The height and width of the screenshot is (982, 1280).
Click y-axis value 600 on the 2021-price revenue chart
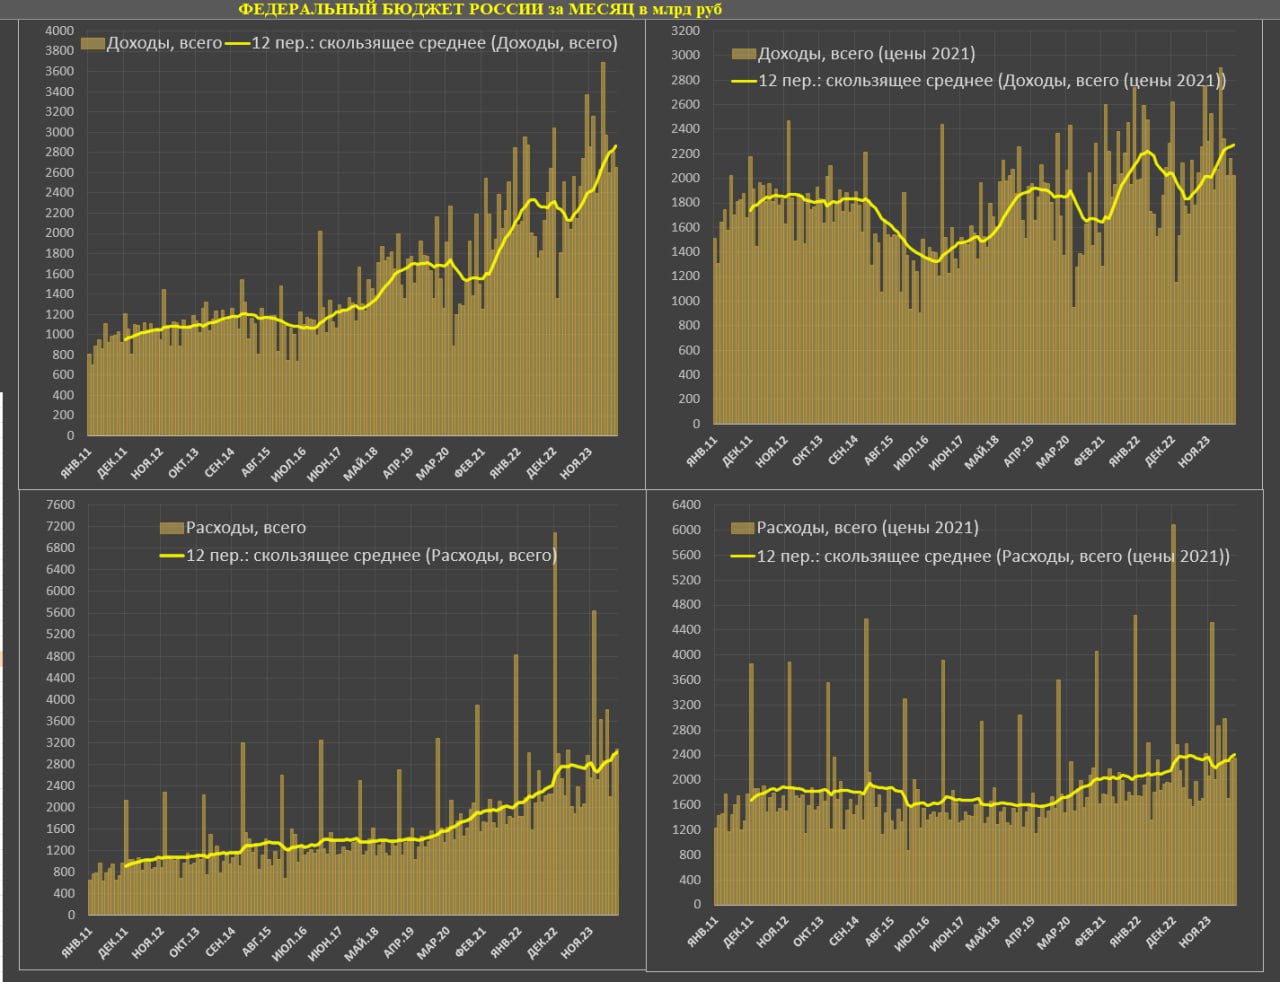pos(689,351)
